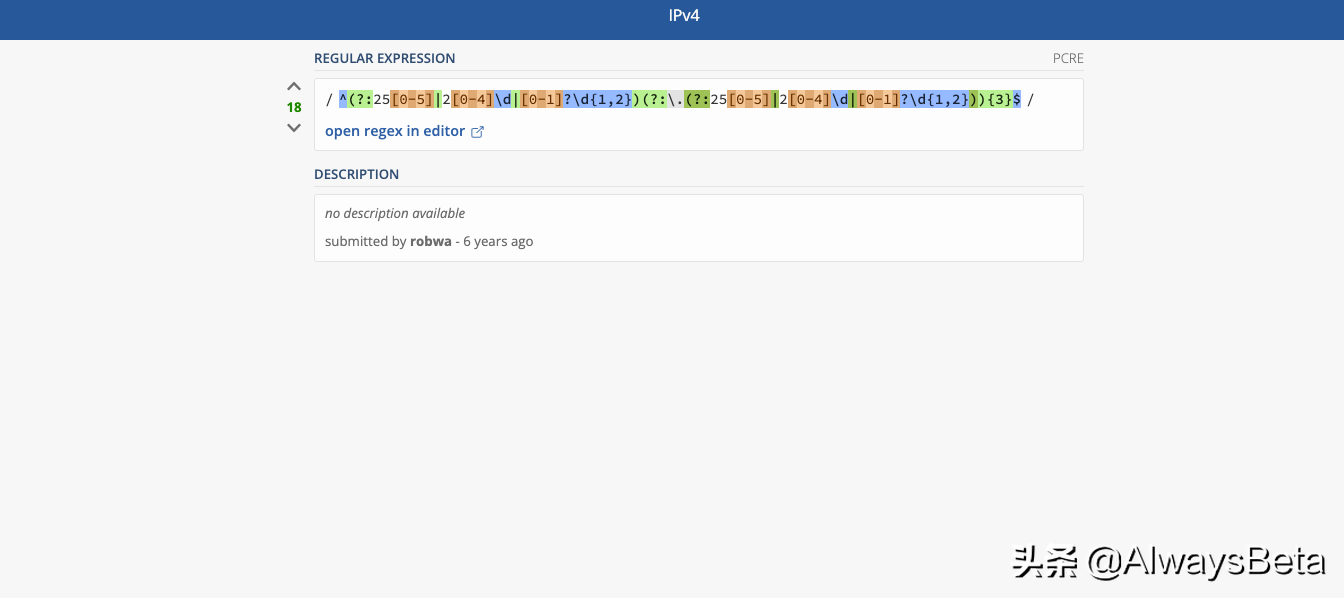Screen dimensions: 1344x598
Task: Click the dollar sign anchor ending the regex
Action: point(1017,99)
